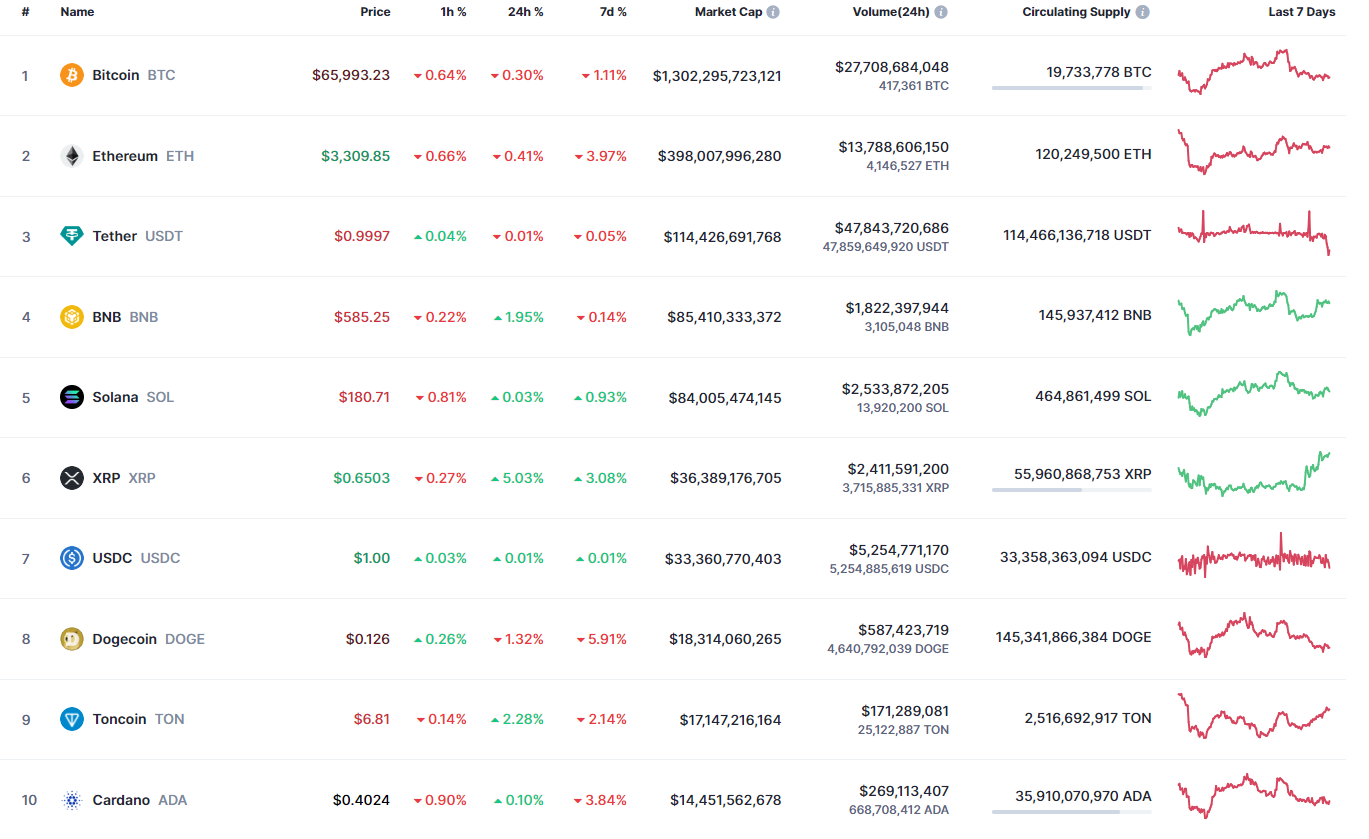Click the Market Cap info icon
1369x839 pixels.
click(x=773, y=12)
